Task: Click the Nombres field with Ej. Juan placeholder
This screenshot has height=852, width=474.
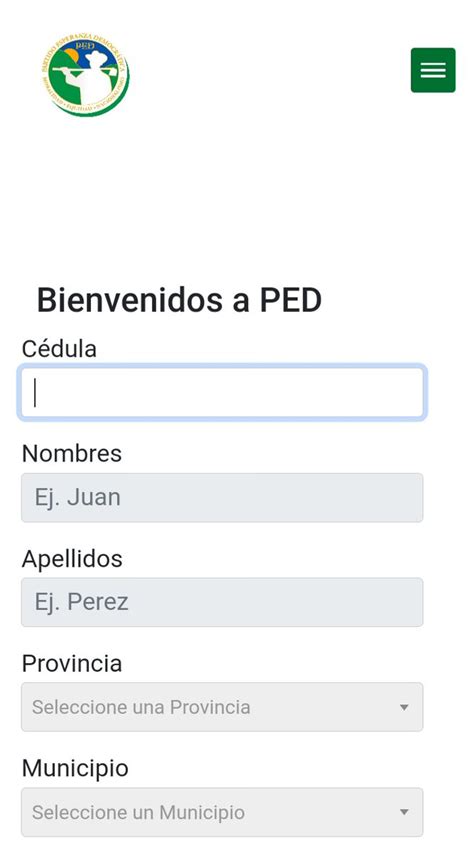Action: (222, 498)
